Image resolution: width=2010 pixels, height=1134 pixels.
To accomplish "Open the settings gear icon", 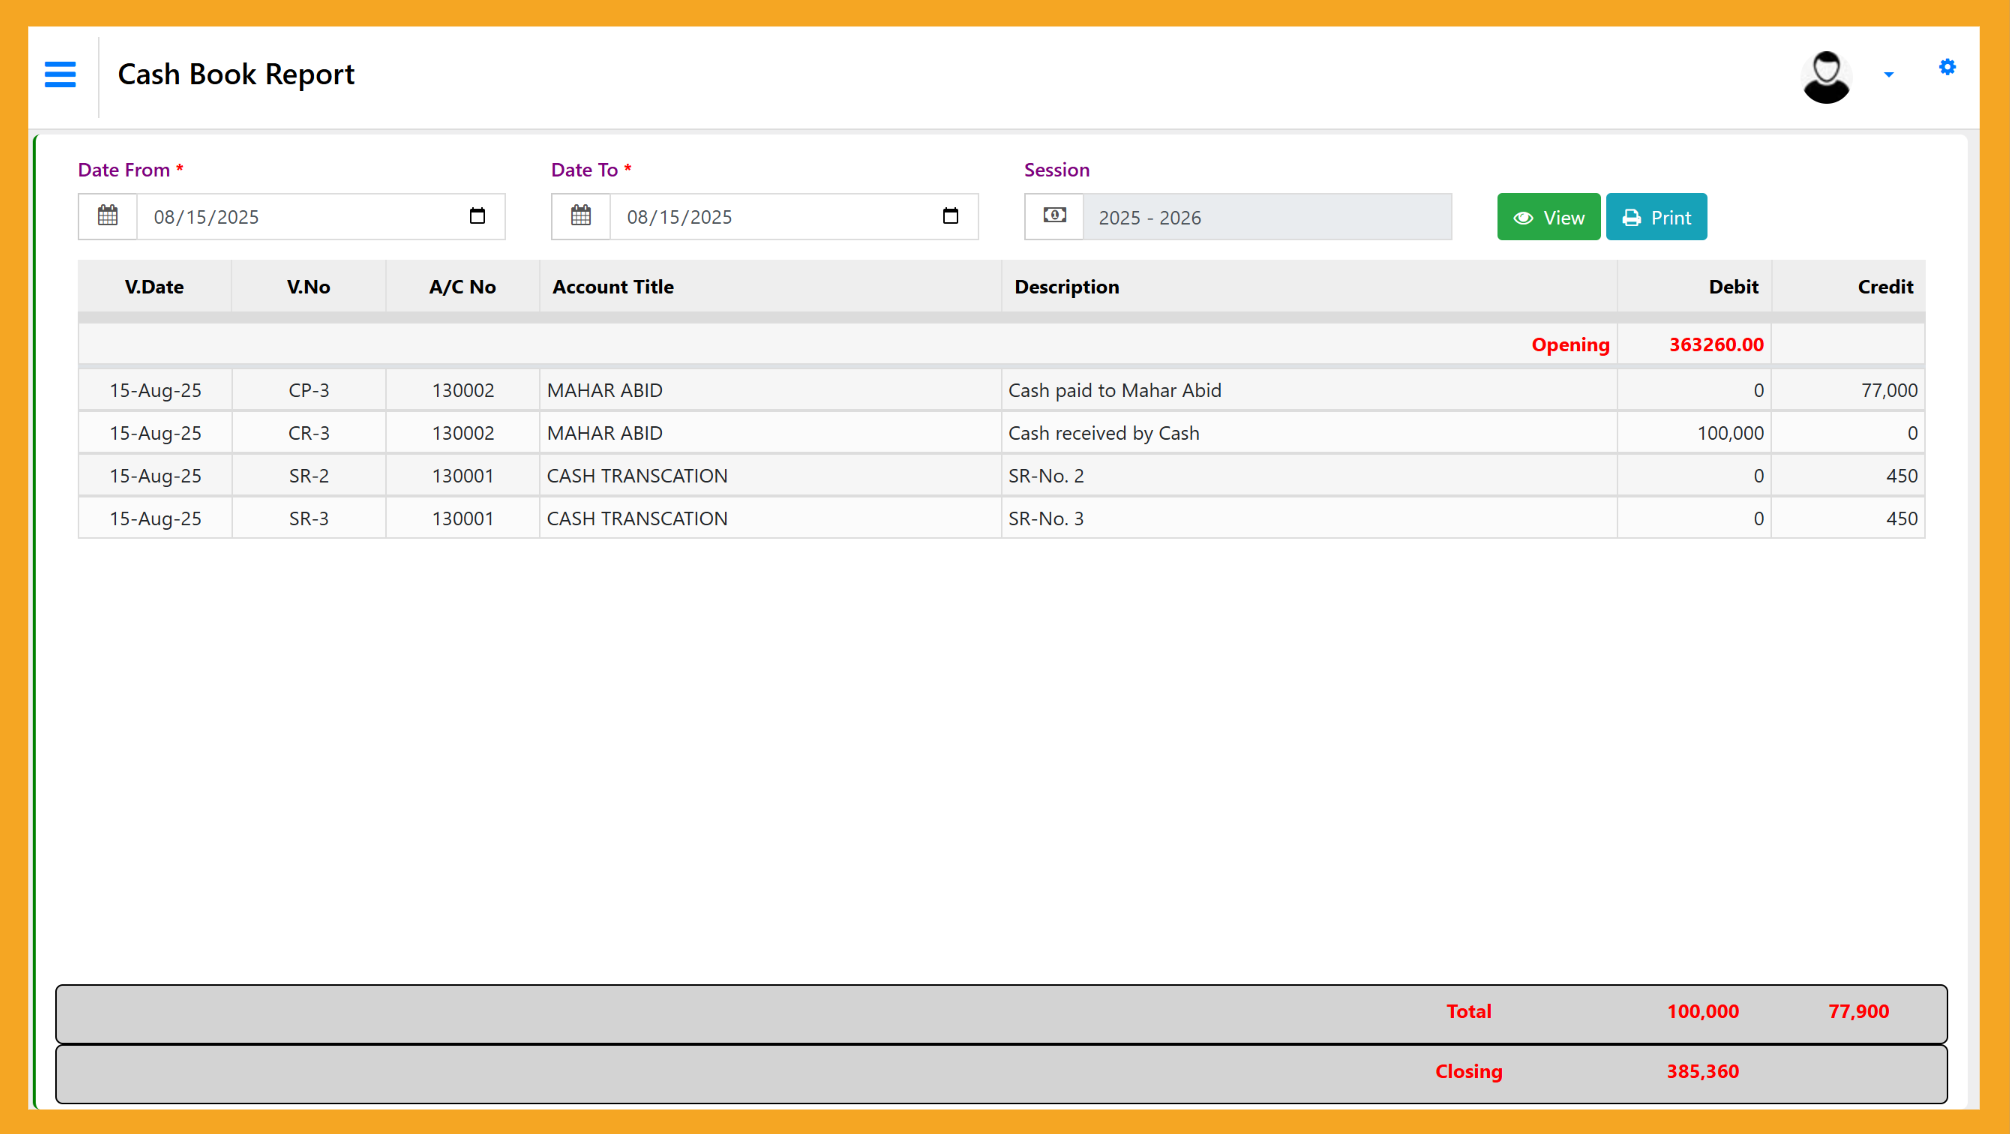I will [1946, 67].
